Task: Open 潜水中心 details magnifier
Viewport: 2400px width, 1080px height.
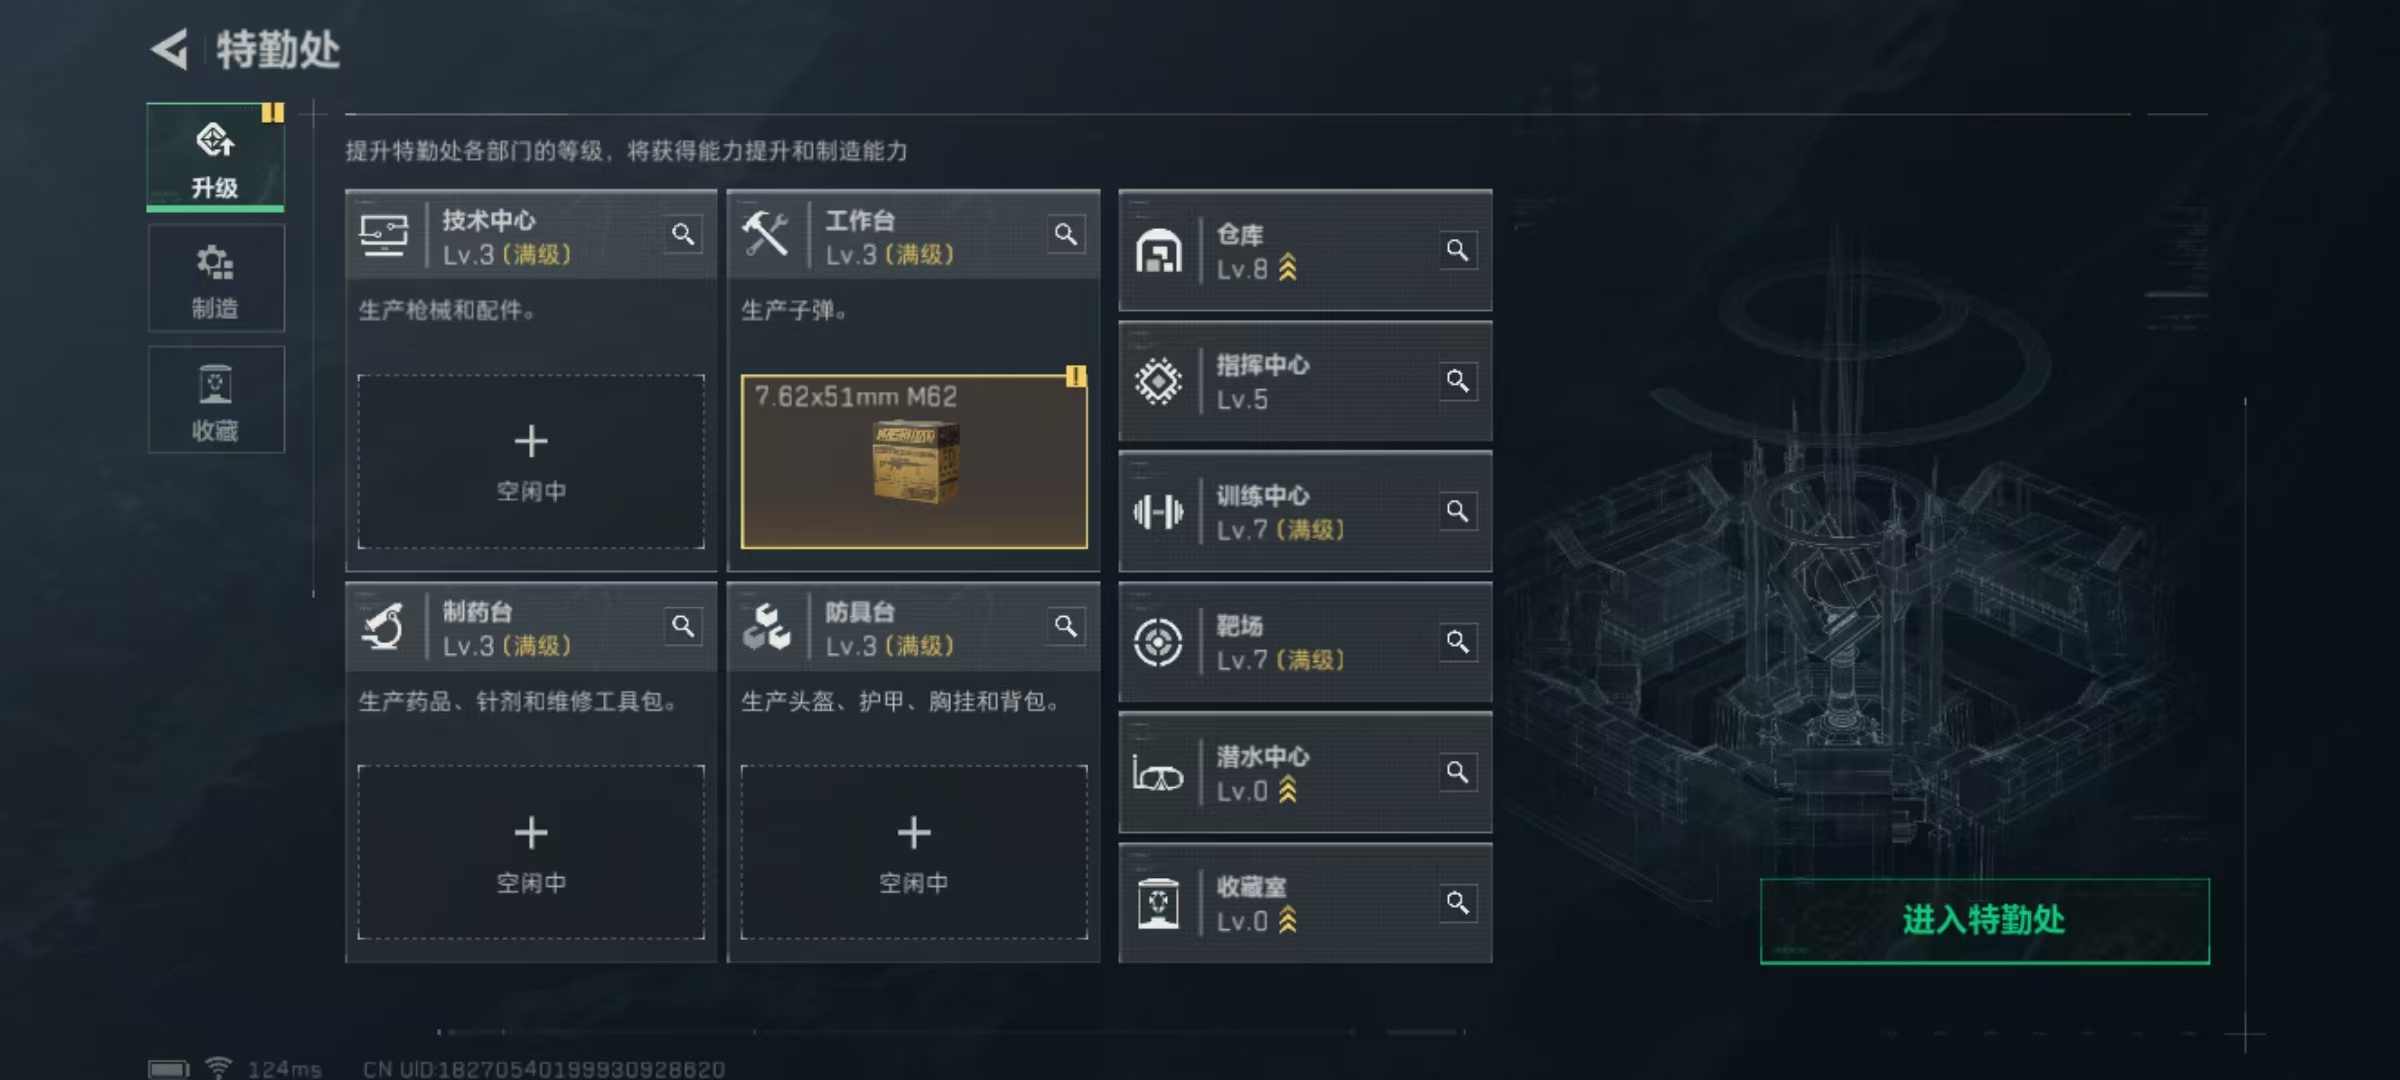Action: pyautogui.click(x=1458, y=773)
